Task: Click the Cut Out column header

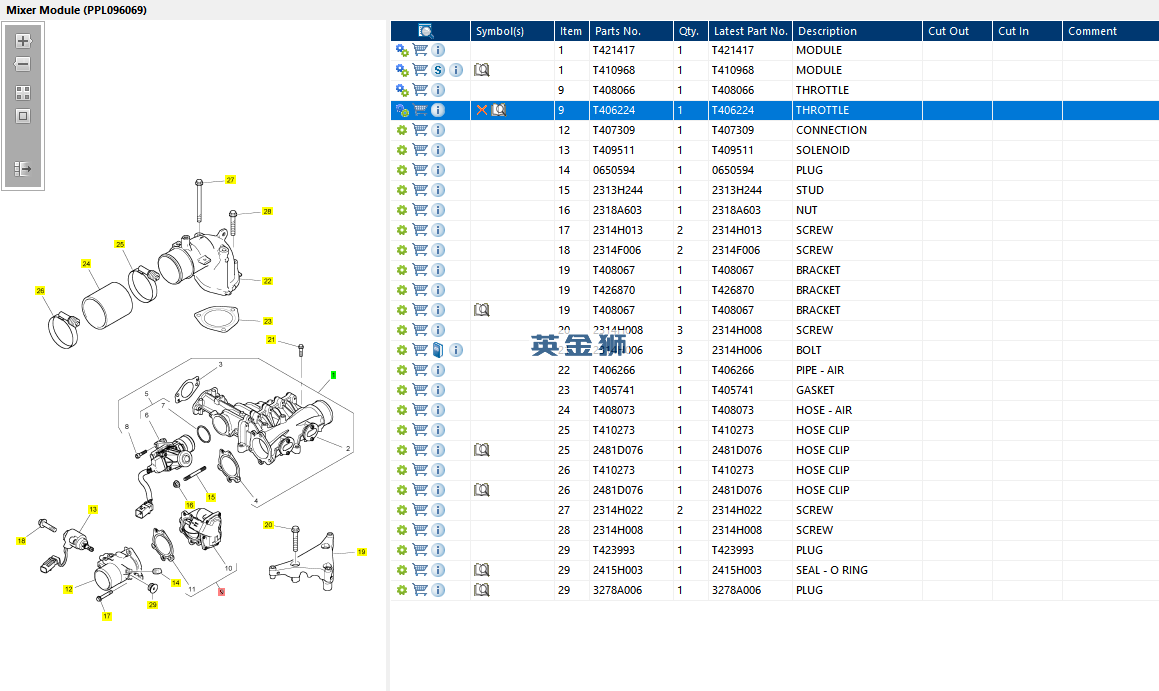Action: [x=957, y=31]
